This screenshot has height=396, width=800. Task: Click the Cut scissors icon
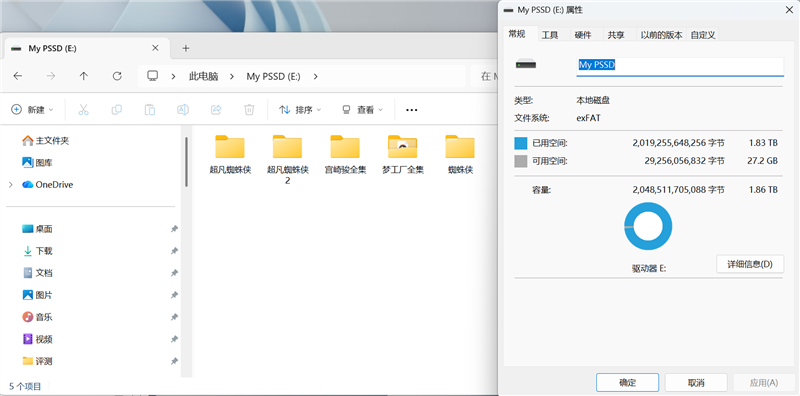(84, 110)
